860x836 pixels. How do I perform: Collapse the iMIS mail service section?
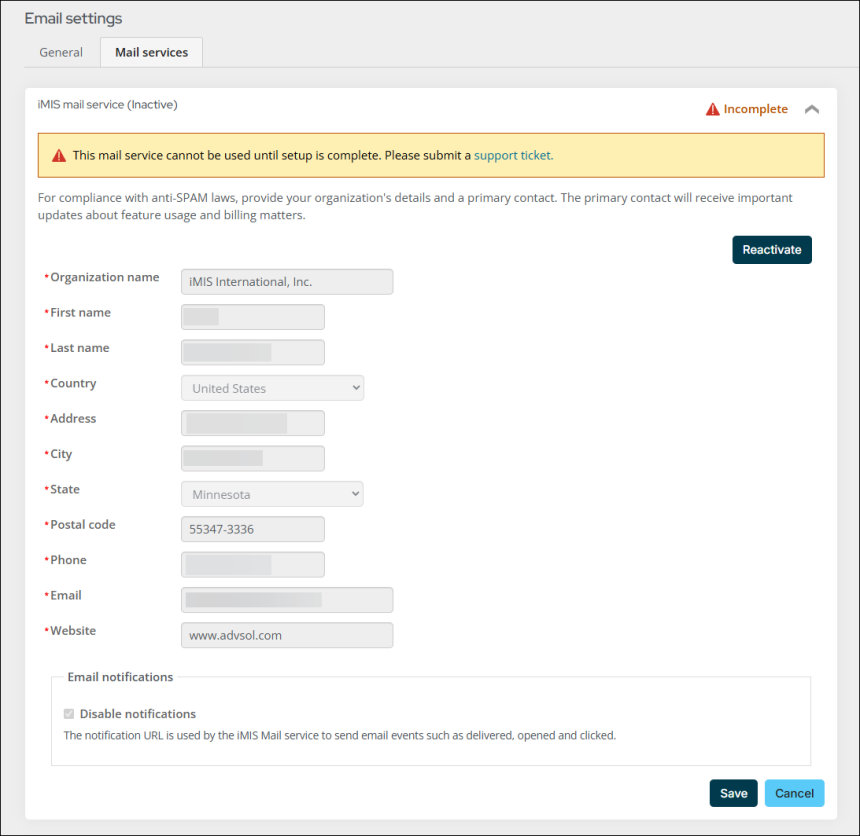812,109
